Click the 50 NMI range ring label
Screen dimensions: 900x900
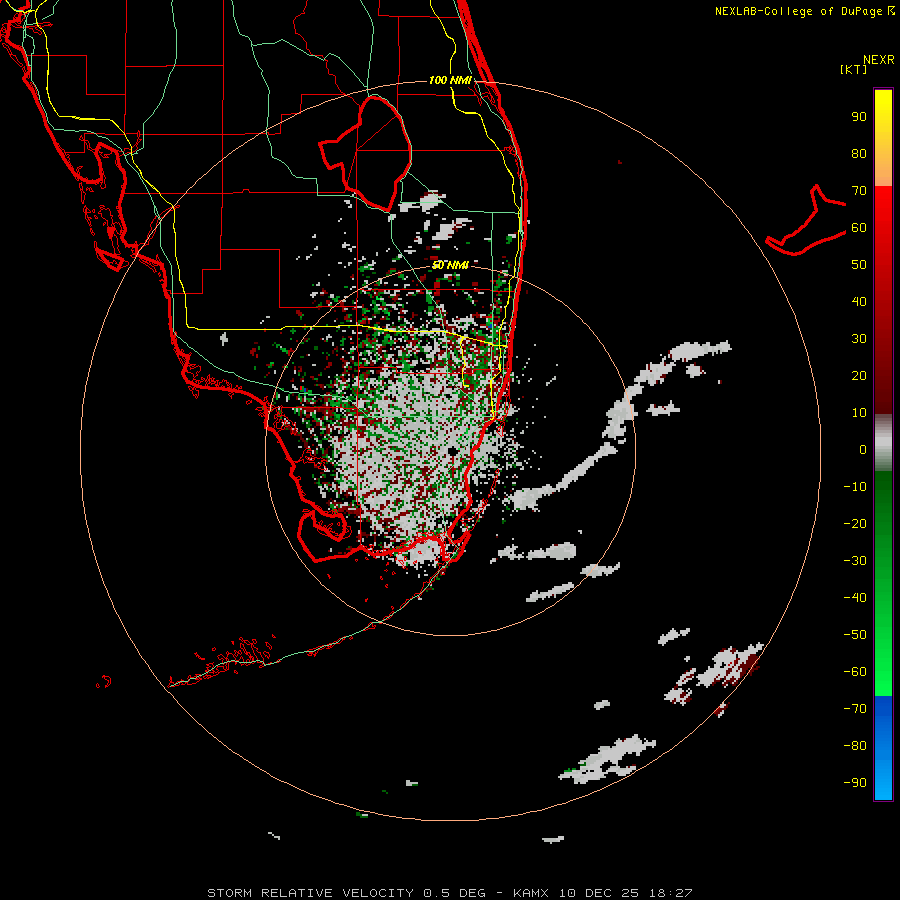[450, 265]
